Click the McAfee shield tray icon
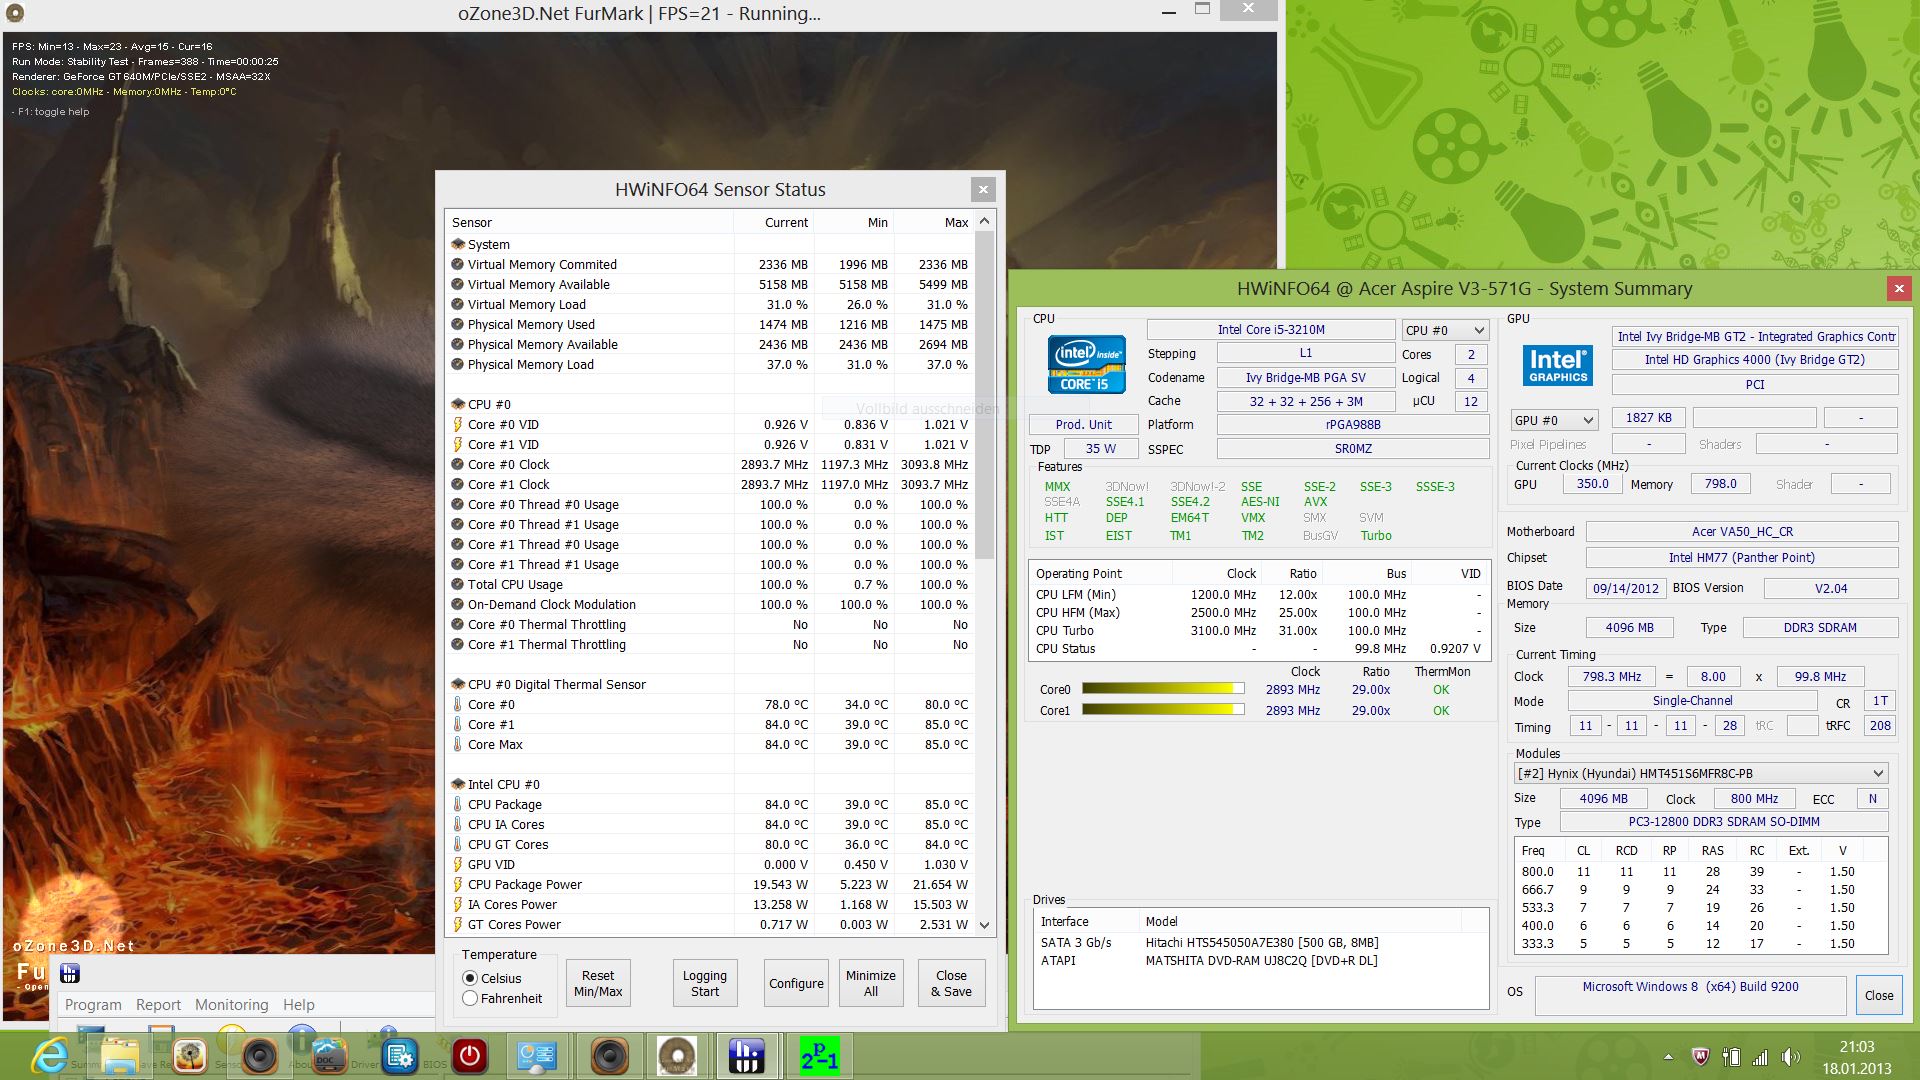 1699,1057
